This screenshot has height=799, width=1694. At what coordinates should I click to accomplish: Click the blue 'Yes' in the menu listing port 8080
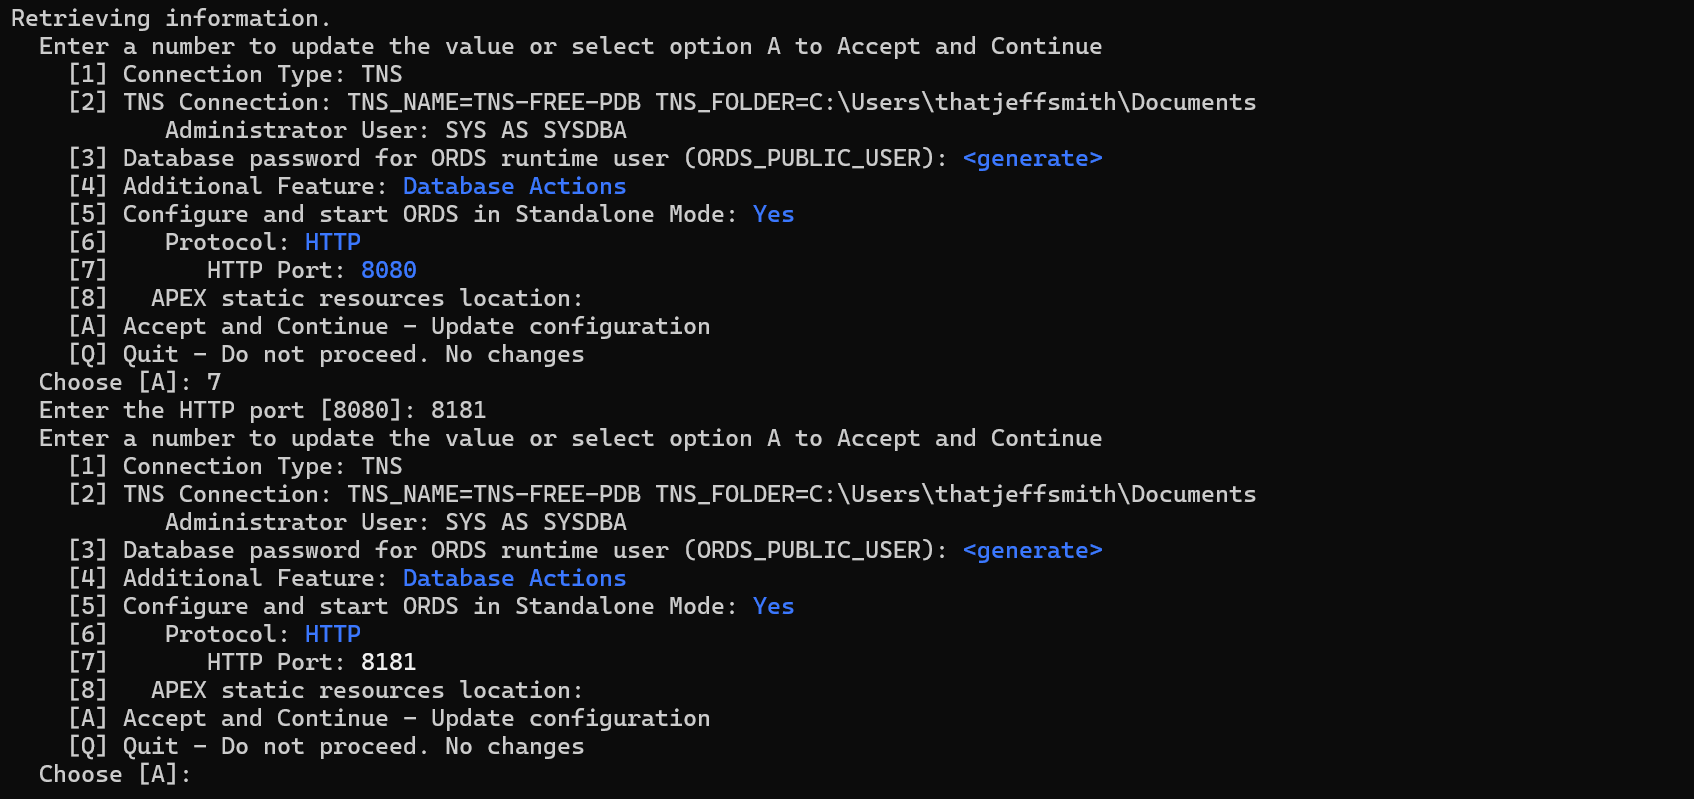pos(774,214)
